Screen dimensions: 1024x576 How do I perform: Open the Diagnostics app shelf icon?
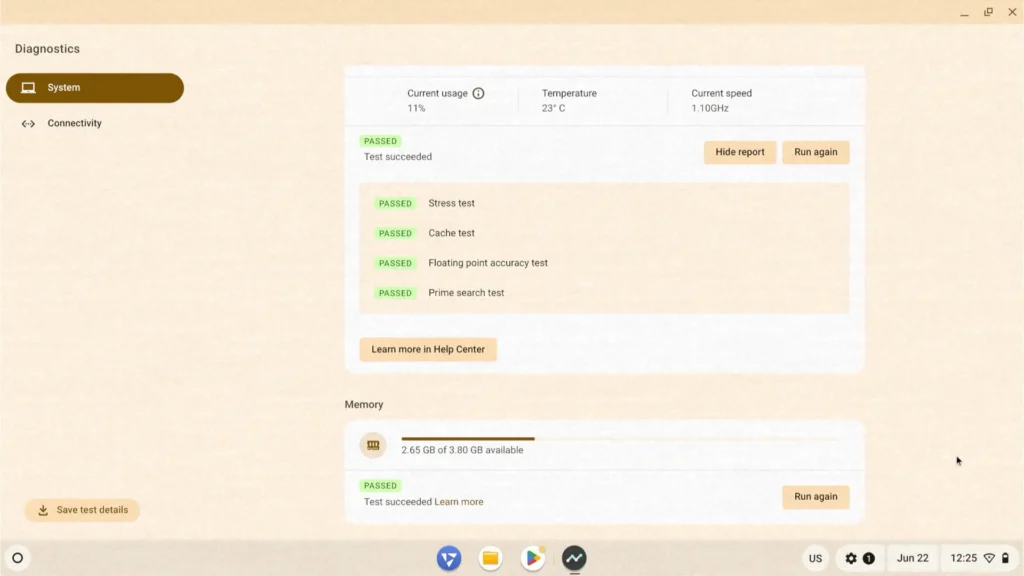(574, 558)
